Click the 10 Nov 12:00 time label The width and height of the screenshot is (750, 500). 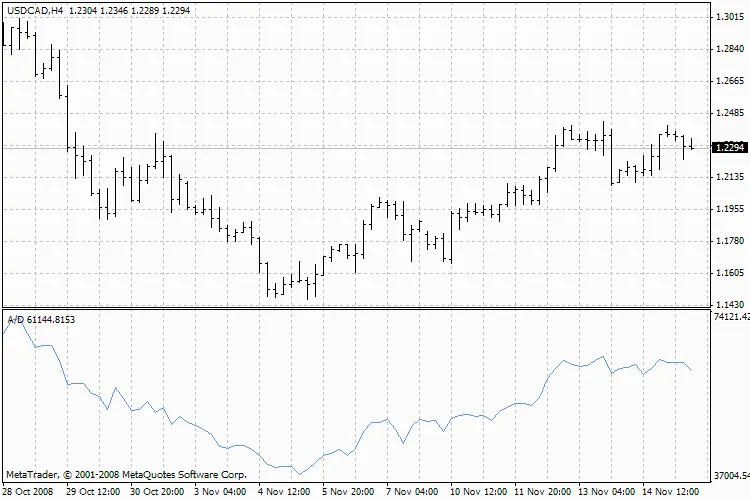click(x=477, y=492)
